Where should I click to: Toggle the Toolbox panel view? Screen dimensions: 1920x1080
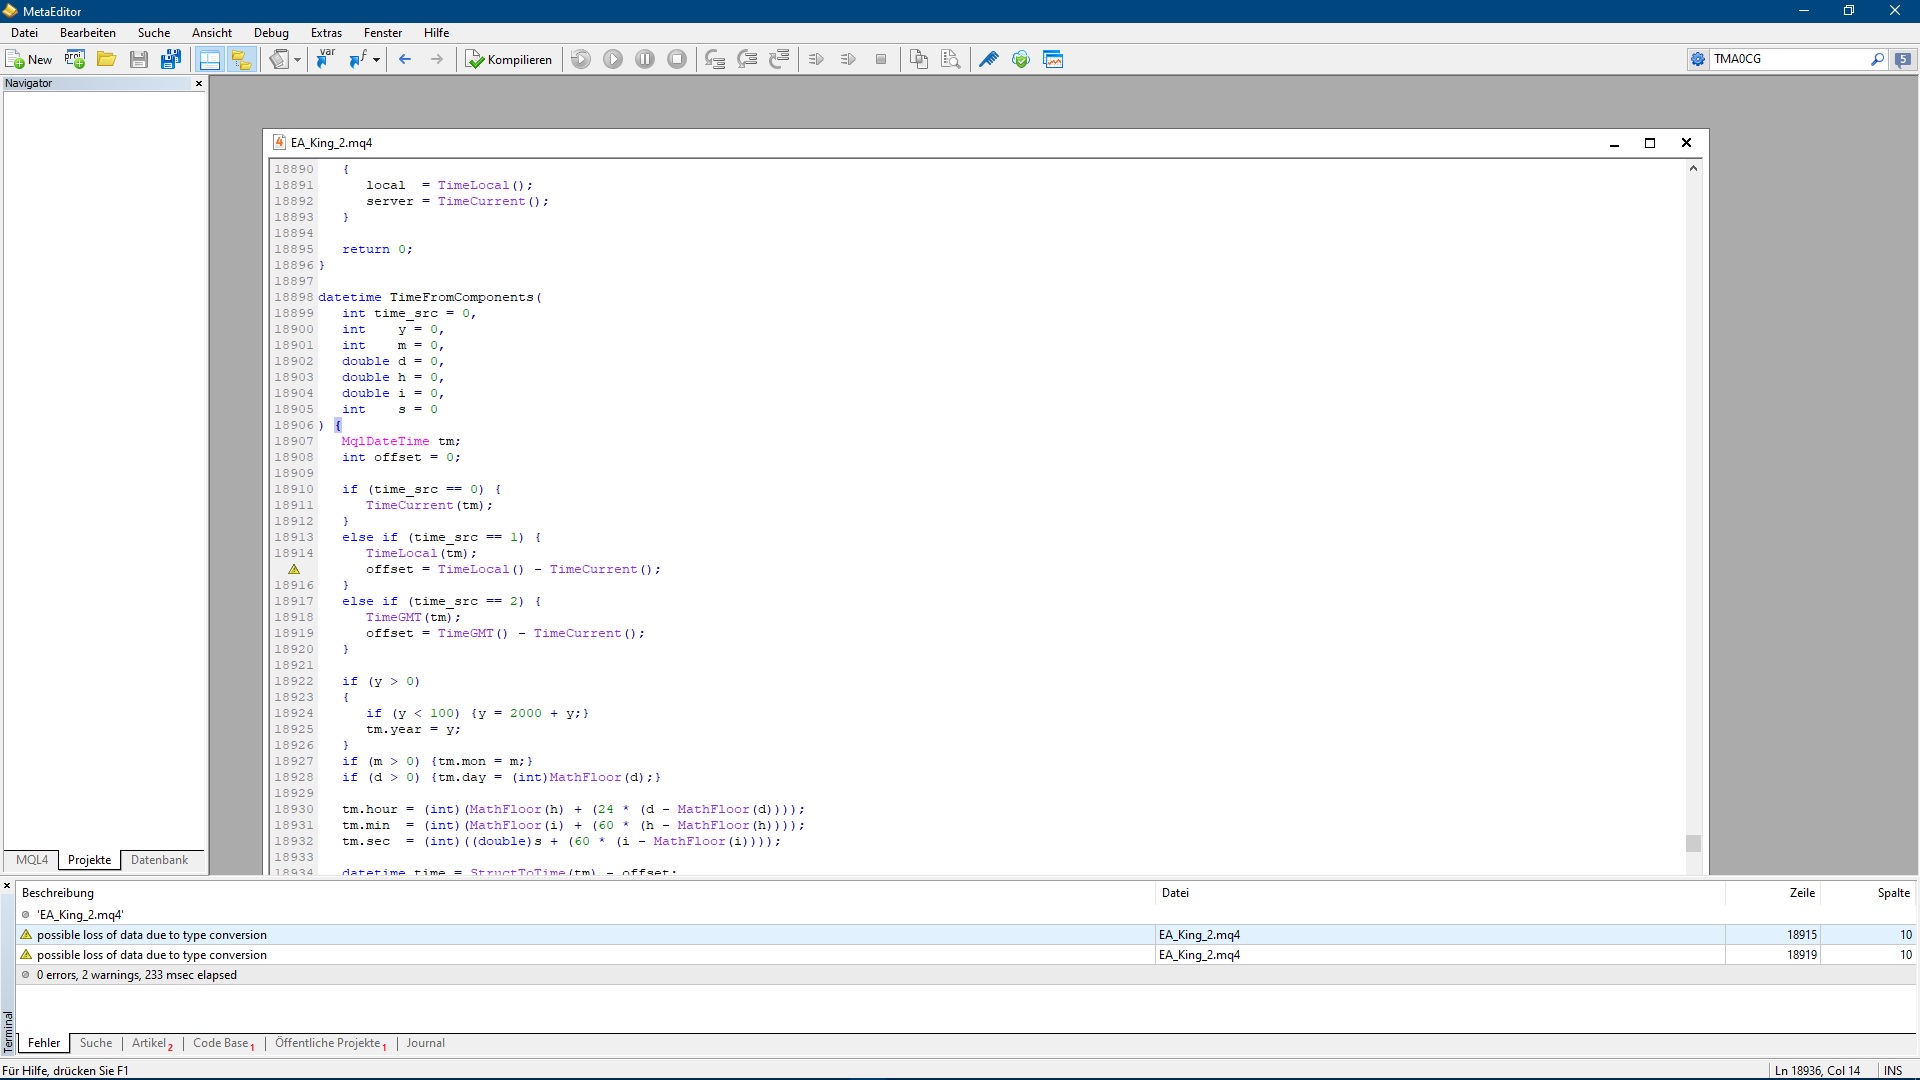click(241, 60)
